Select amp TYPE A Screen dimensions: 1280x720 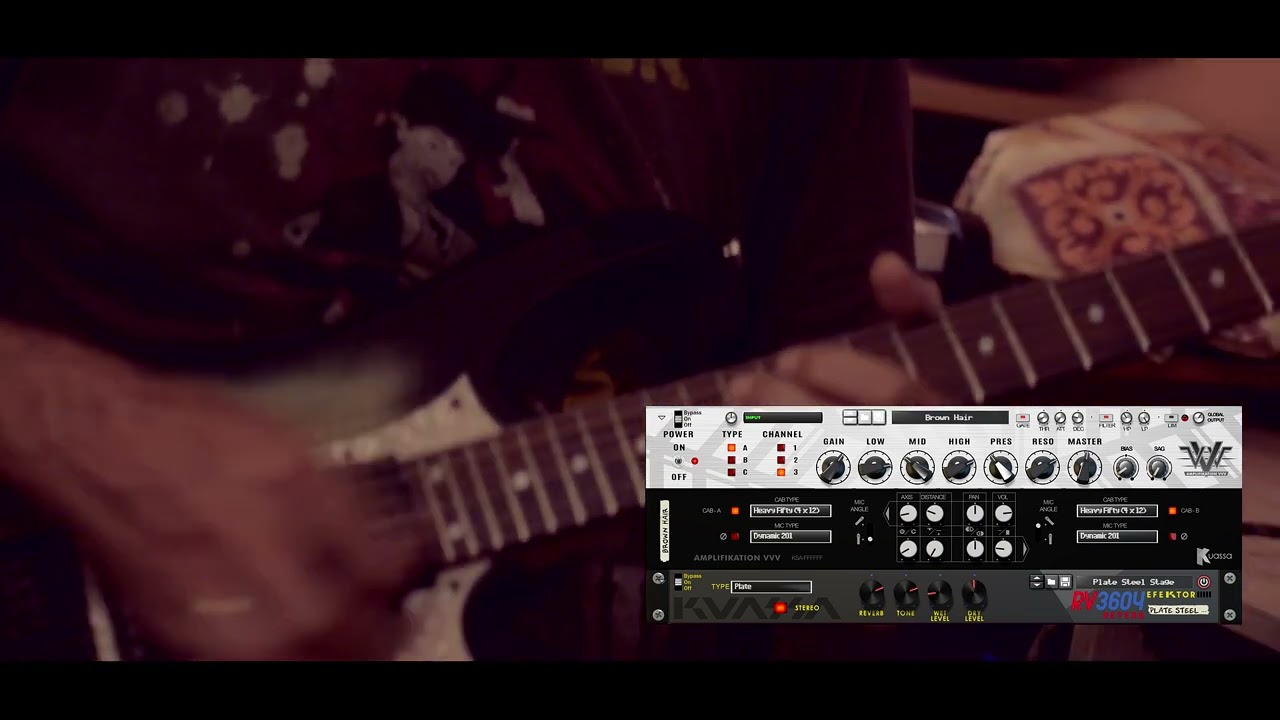(731, 448)
